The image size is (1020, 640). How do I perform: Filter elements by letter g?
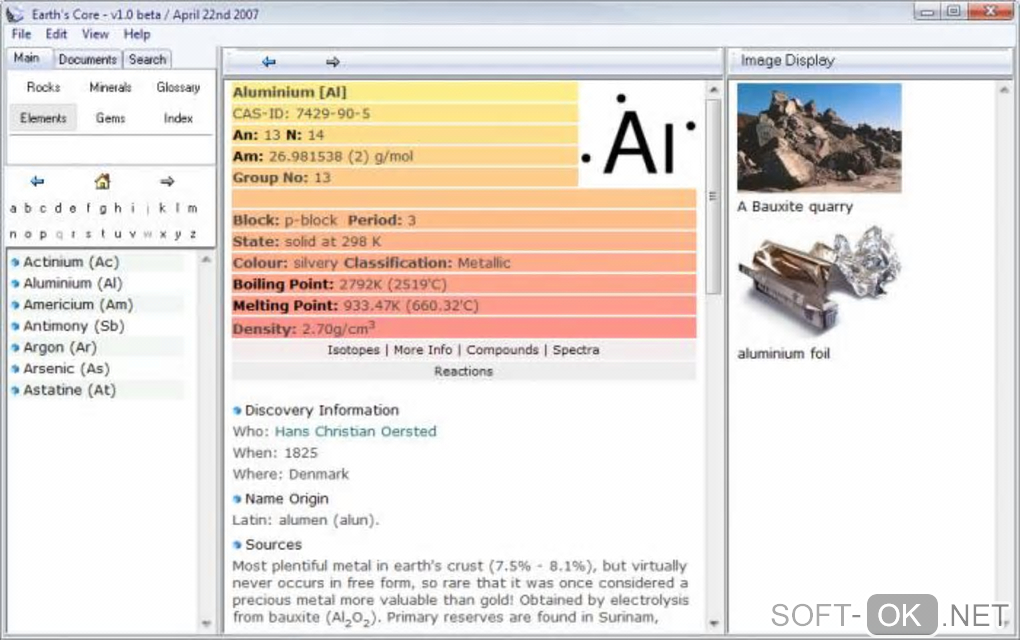[103, 209]
